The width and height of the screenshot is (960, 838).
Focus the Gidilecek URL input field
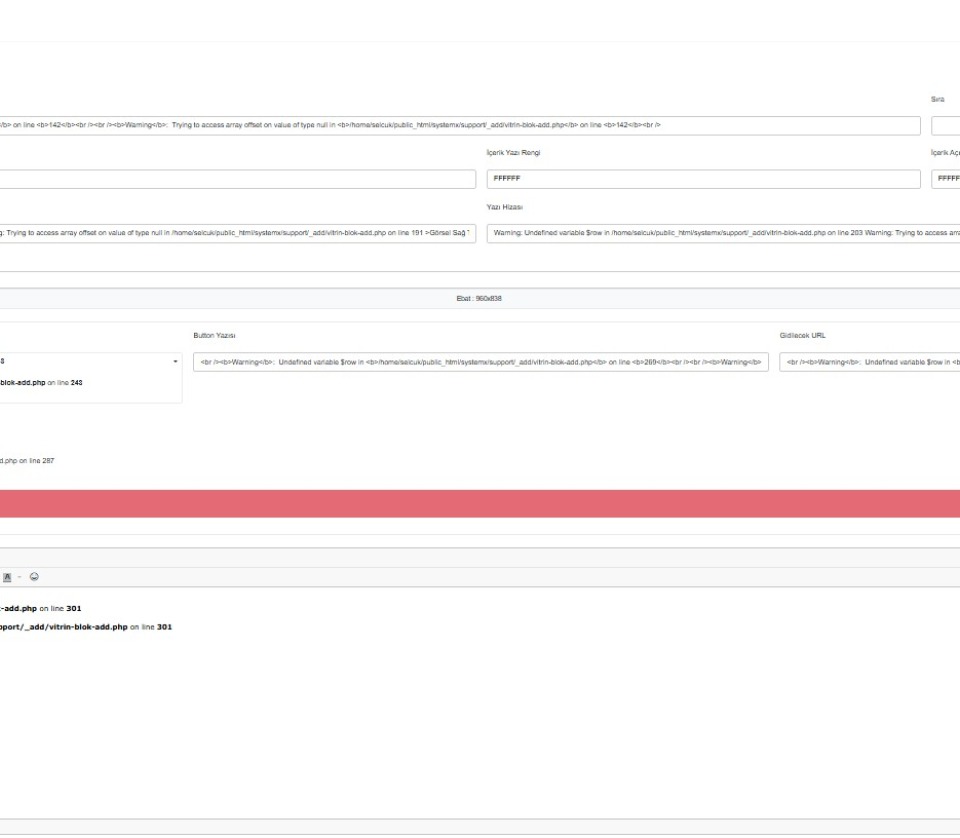coord(868,362)
